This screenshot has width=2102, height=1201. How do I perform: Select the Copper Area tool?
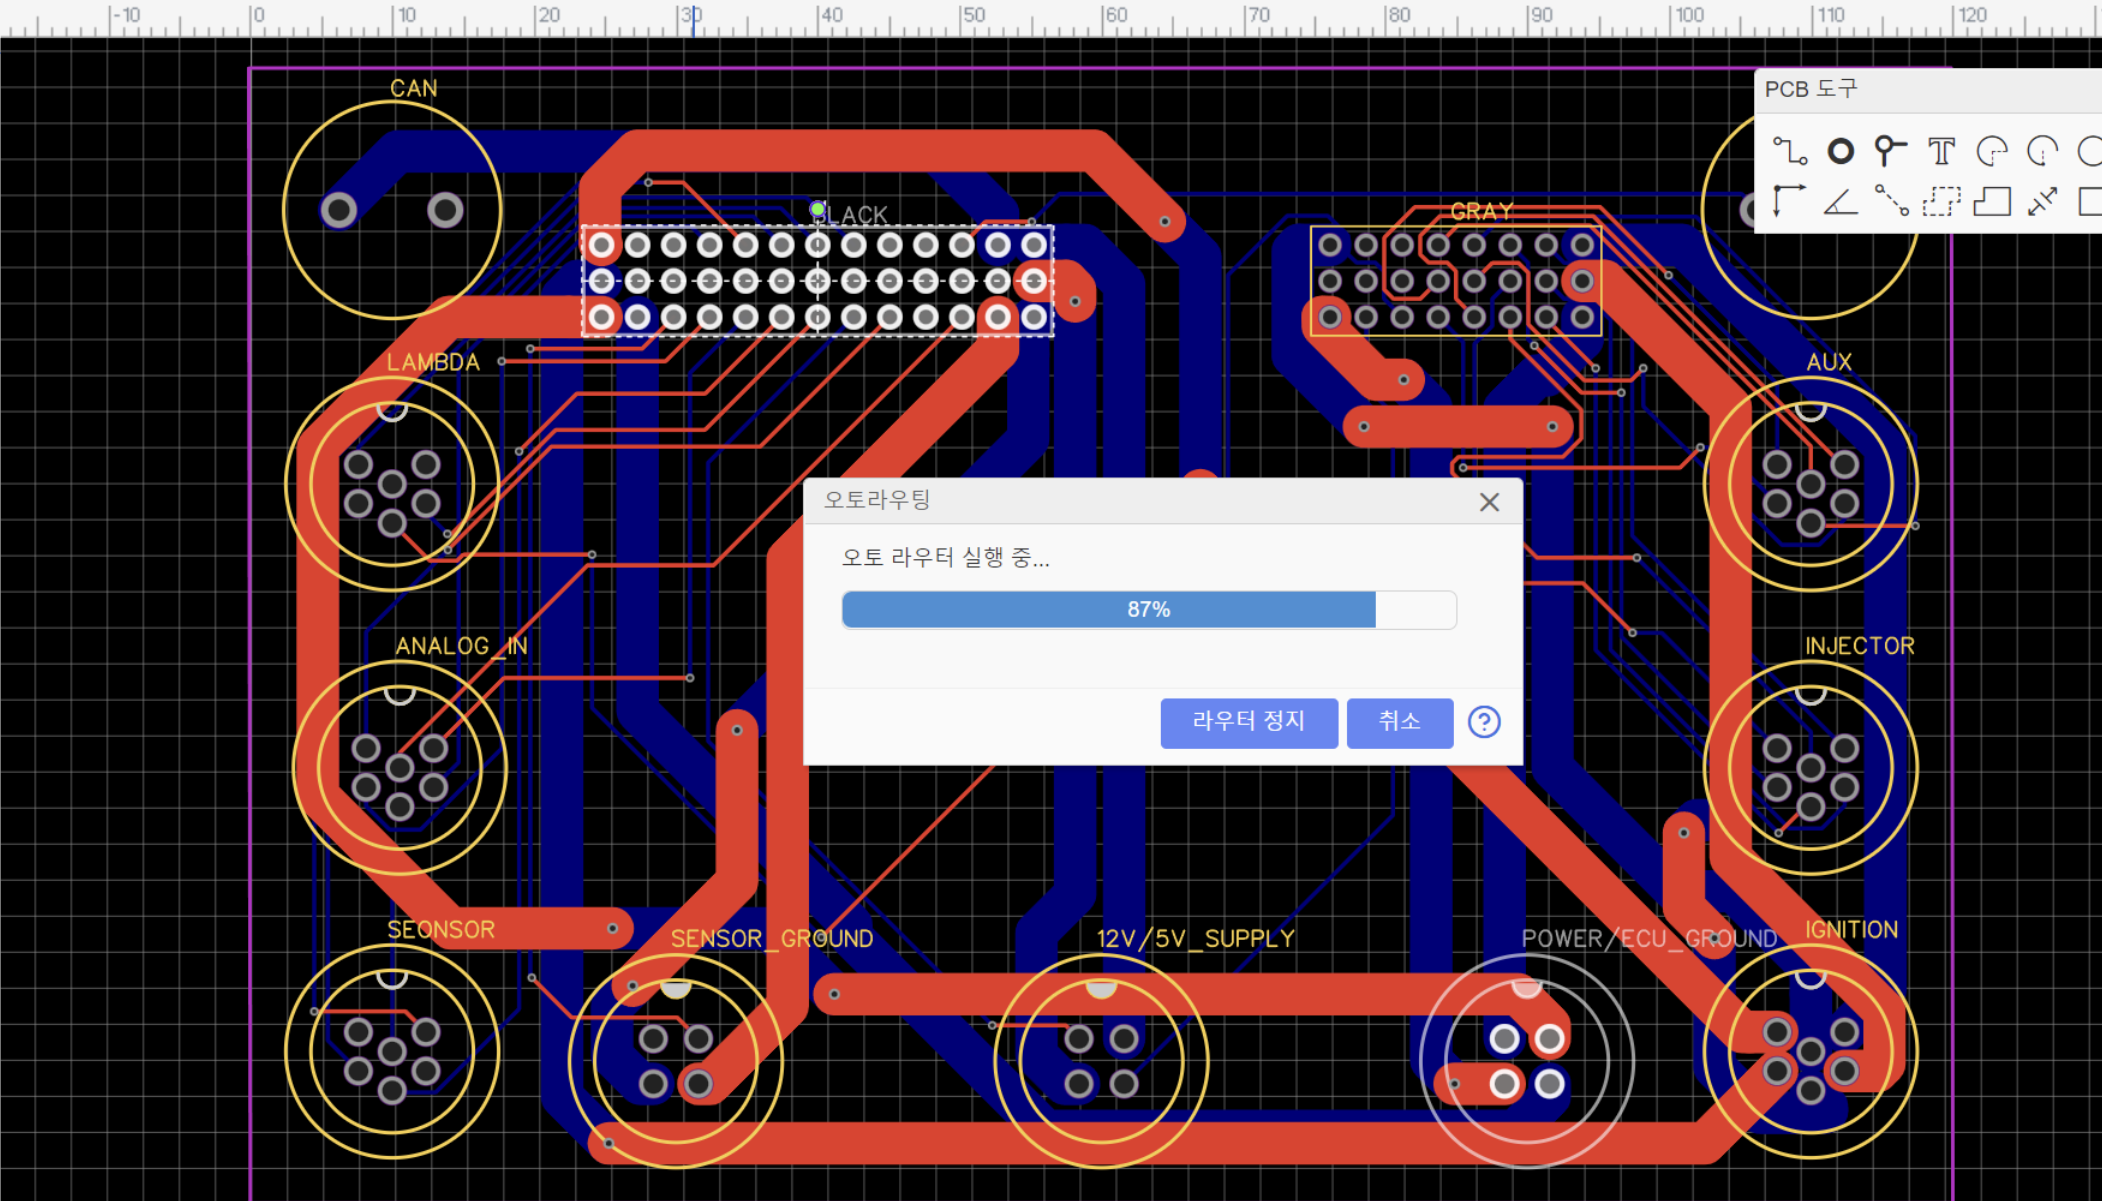pyautogui.click(x=1941, y=202)
